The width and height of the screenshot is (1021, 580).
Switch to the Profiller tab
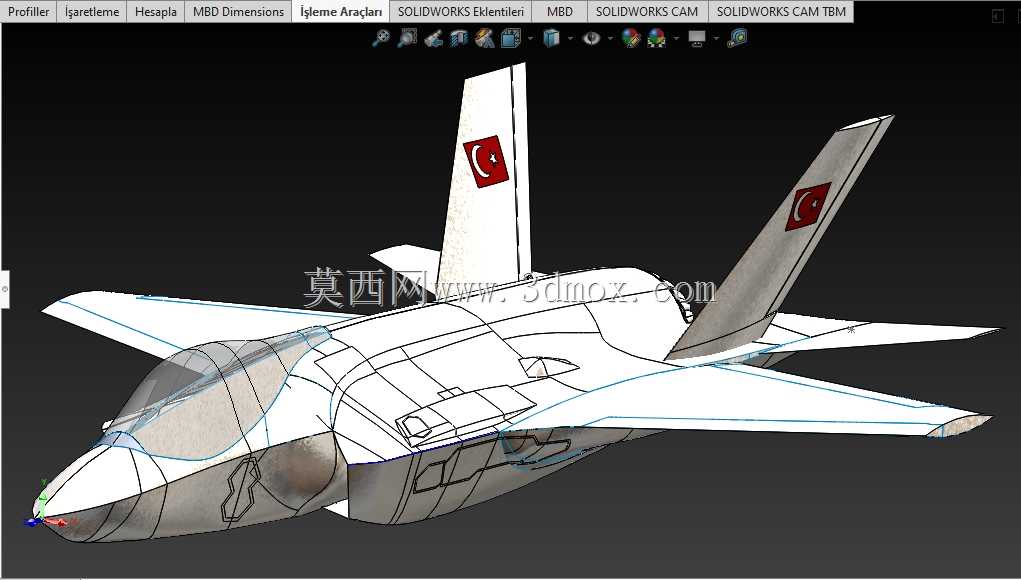click(29, 12)
